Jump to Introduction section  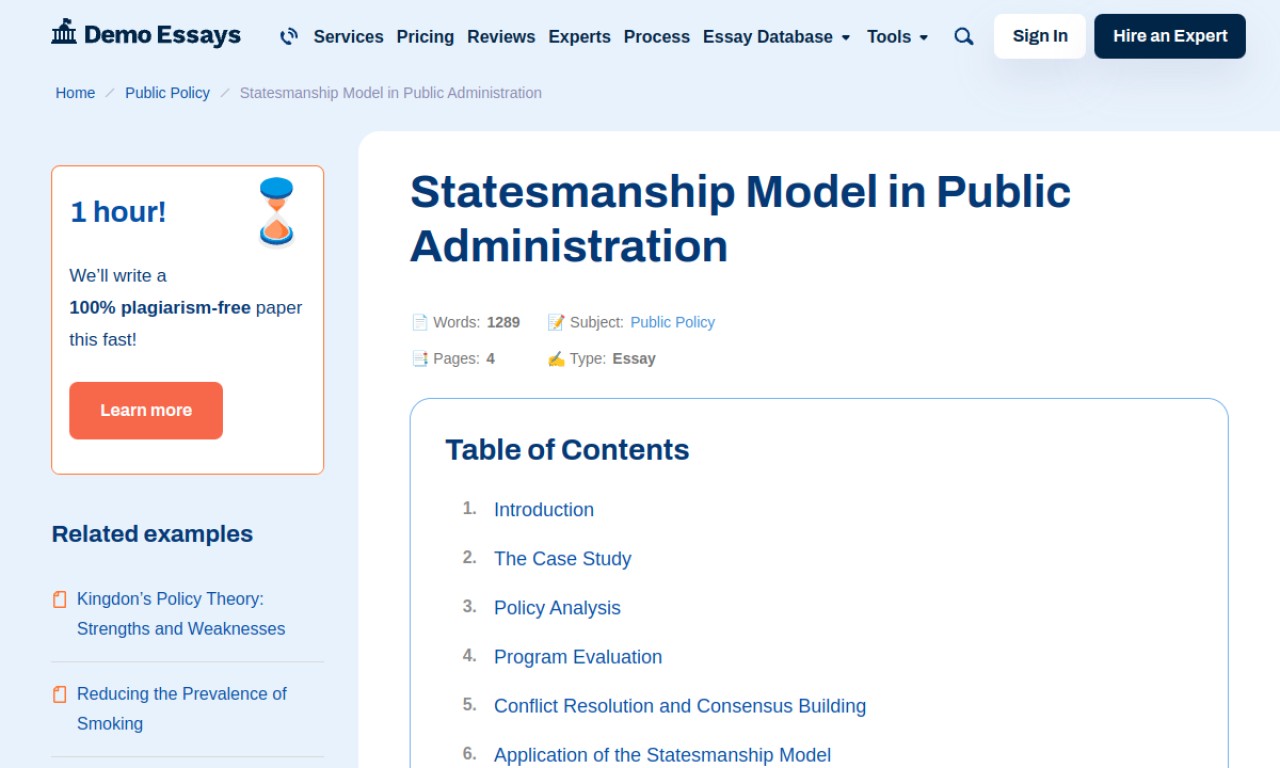pos(544,510)
